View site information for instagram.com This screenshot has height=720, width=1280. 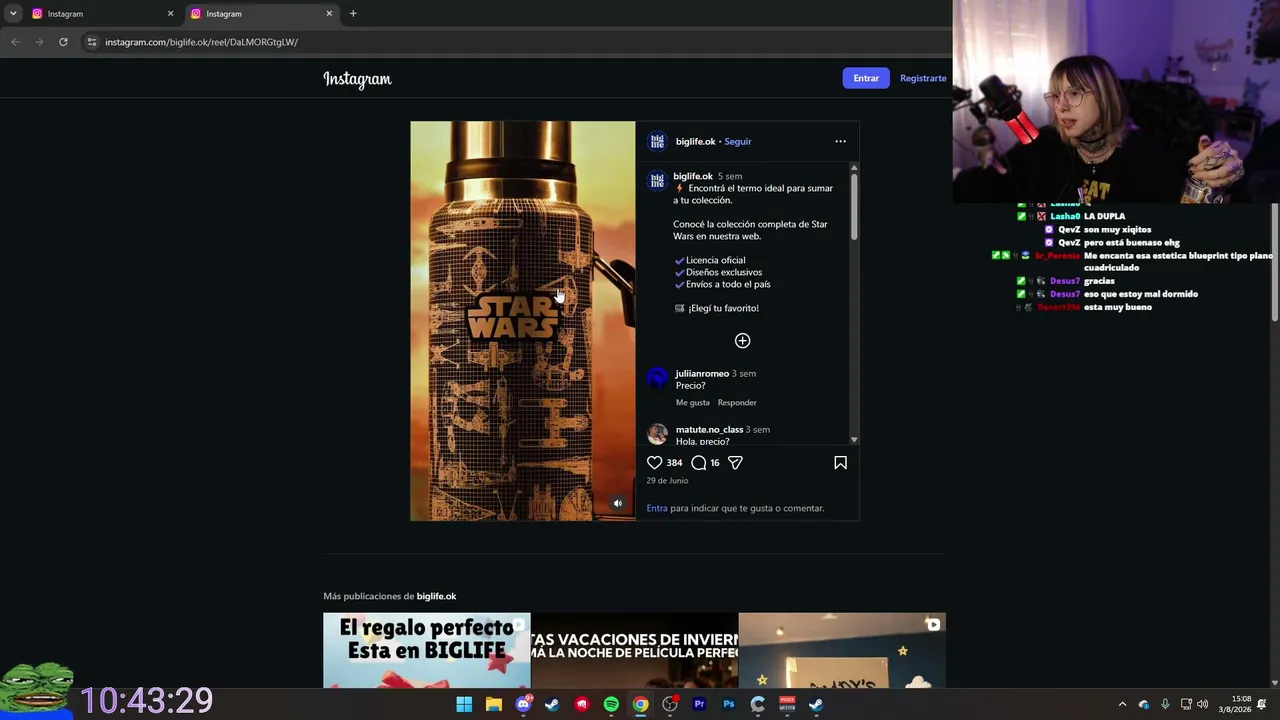coord(92,42)
